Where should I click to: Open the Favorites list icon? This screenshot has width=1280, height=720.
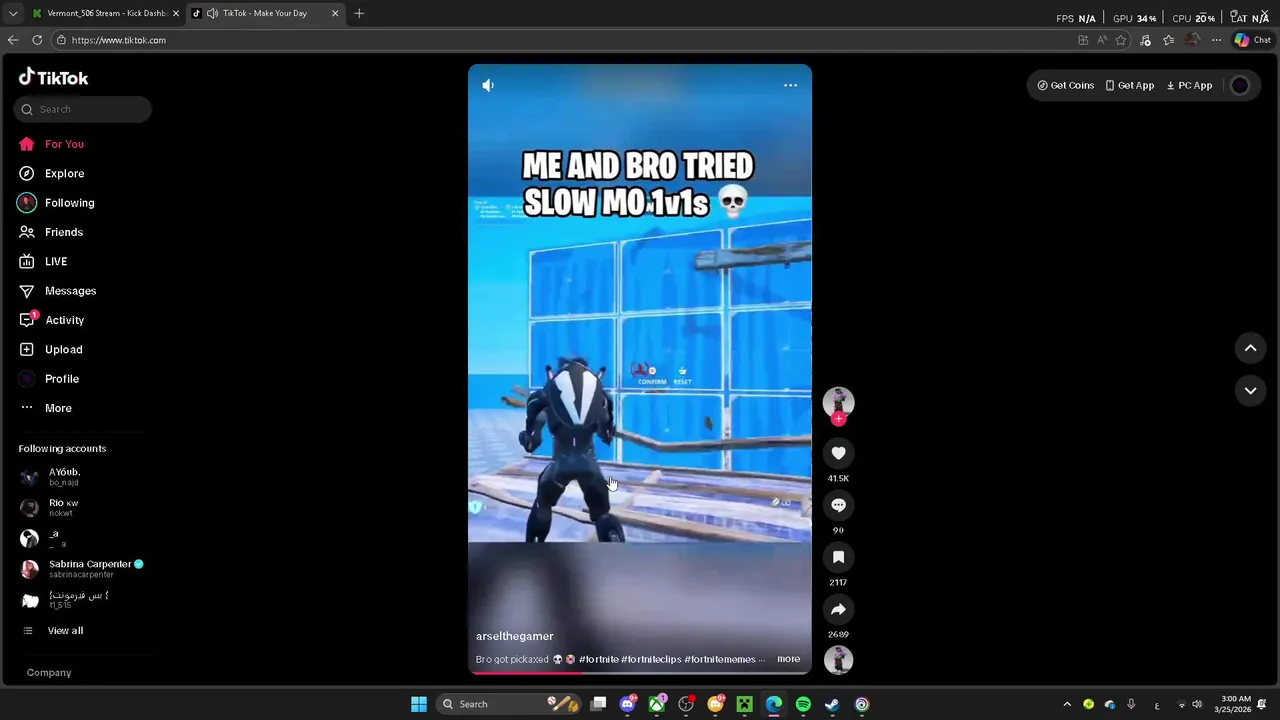tap(1168, 40)
